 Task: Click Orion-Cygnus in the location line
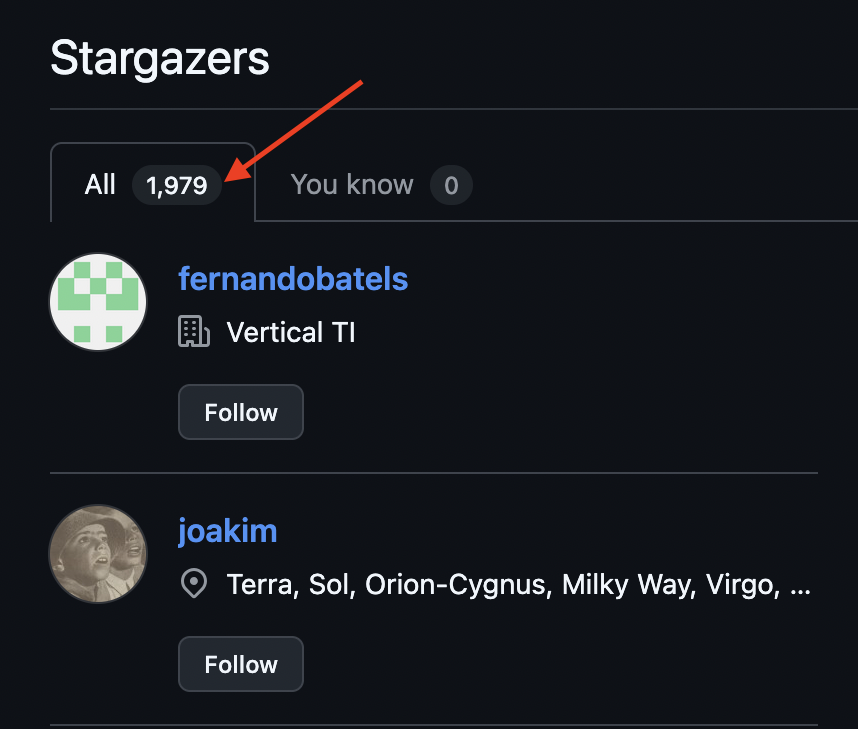pyautogui.click(x=456, y=584)
